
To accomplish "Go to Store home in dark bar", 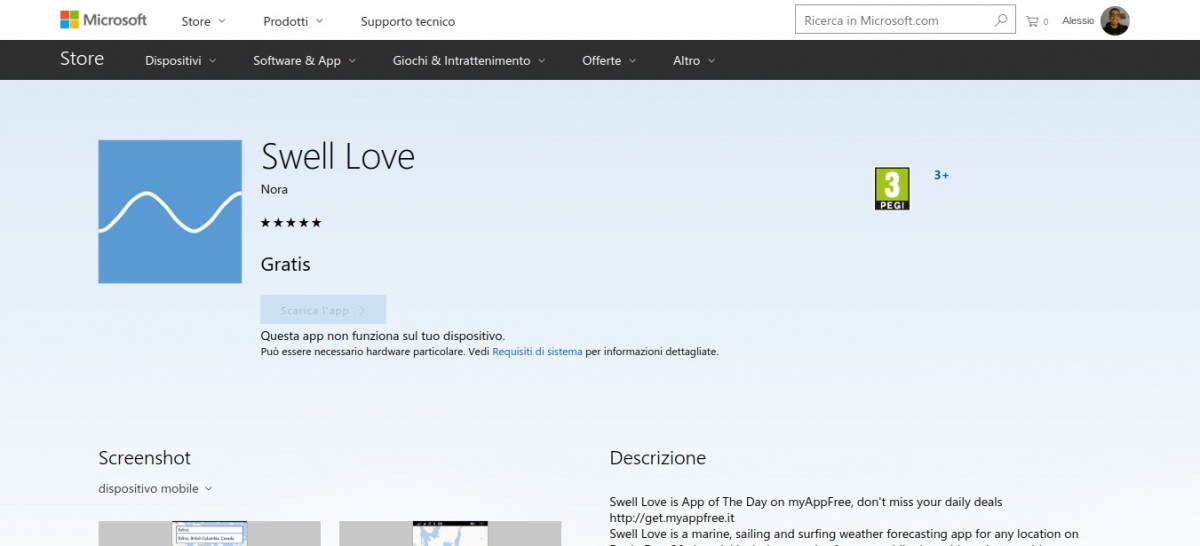I will tap(82, 59).
